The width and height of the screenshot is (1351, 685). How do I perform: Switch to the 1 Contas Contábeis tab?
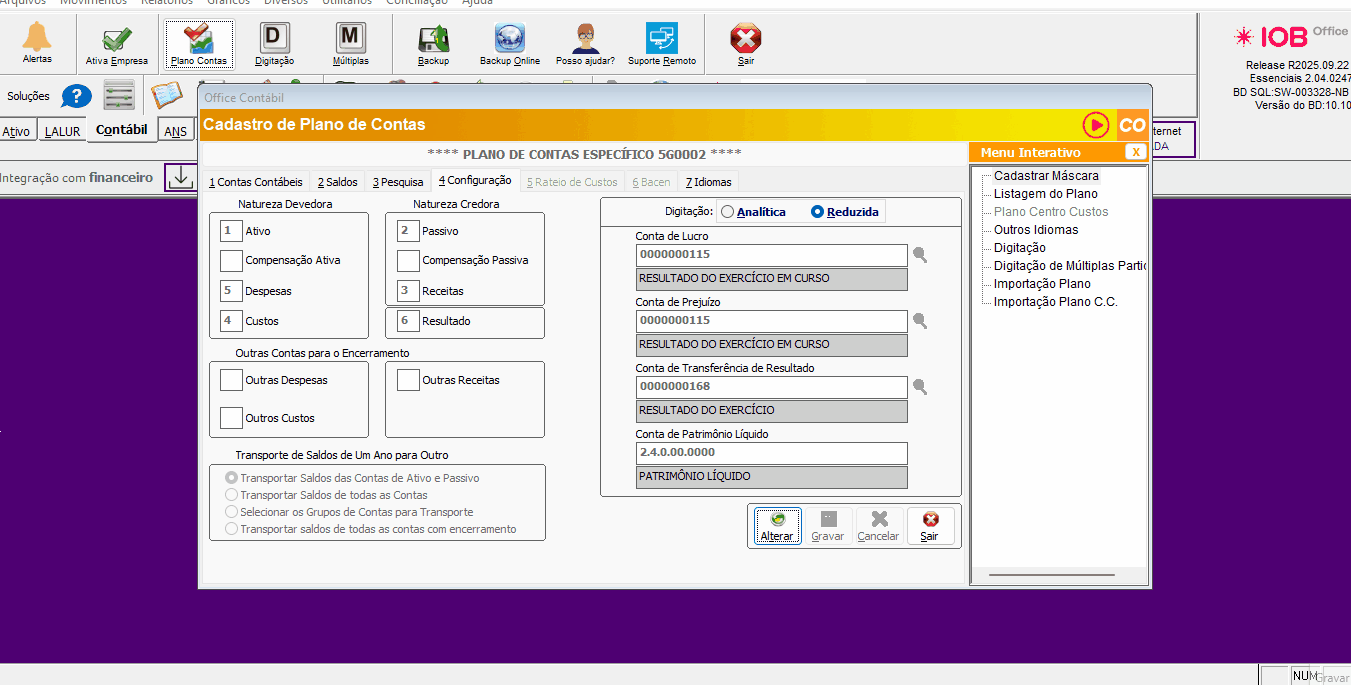tap(255, 182)
